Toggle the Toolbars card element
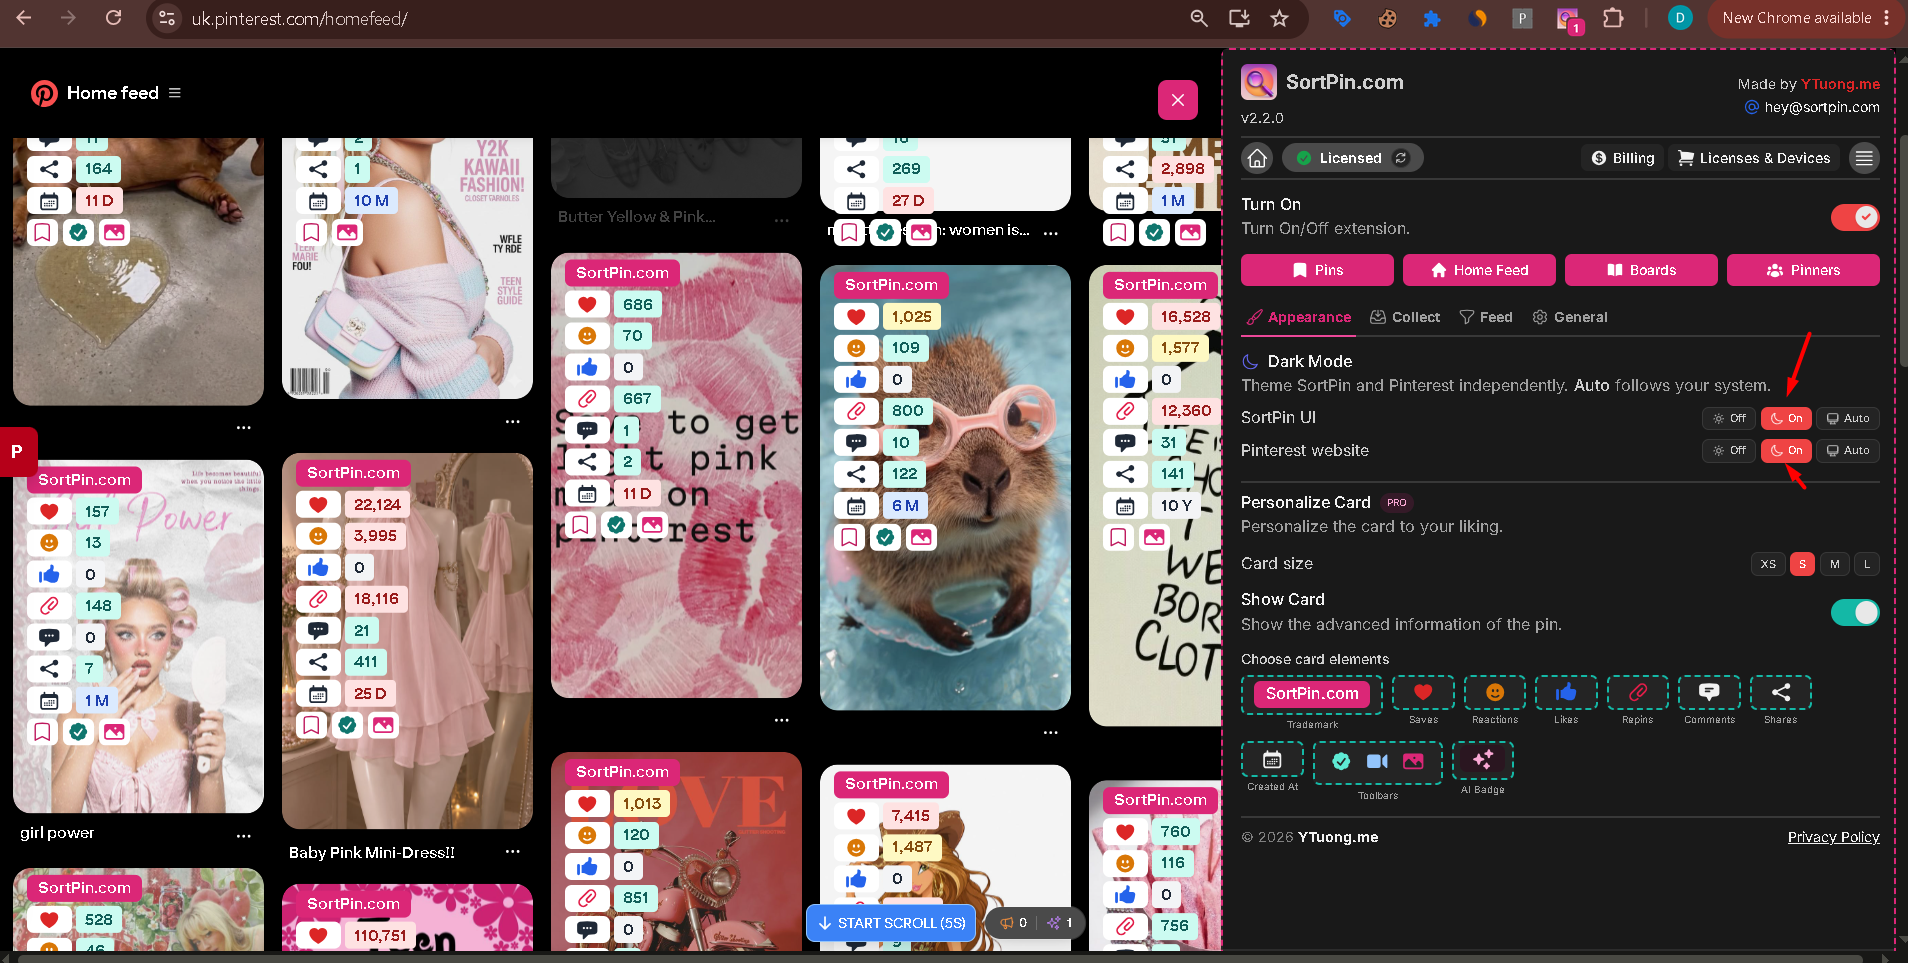The image size is (1908, 963). [1377, 762]
